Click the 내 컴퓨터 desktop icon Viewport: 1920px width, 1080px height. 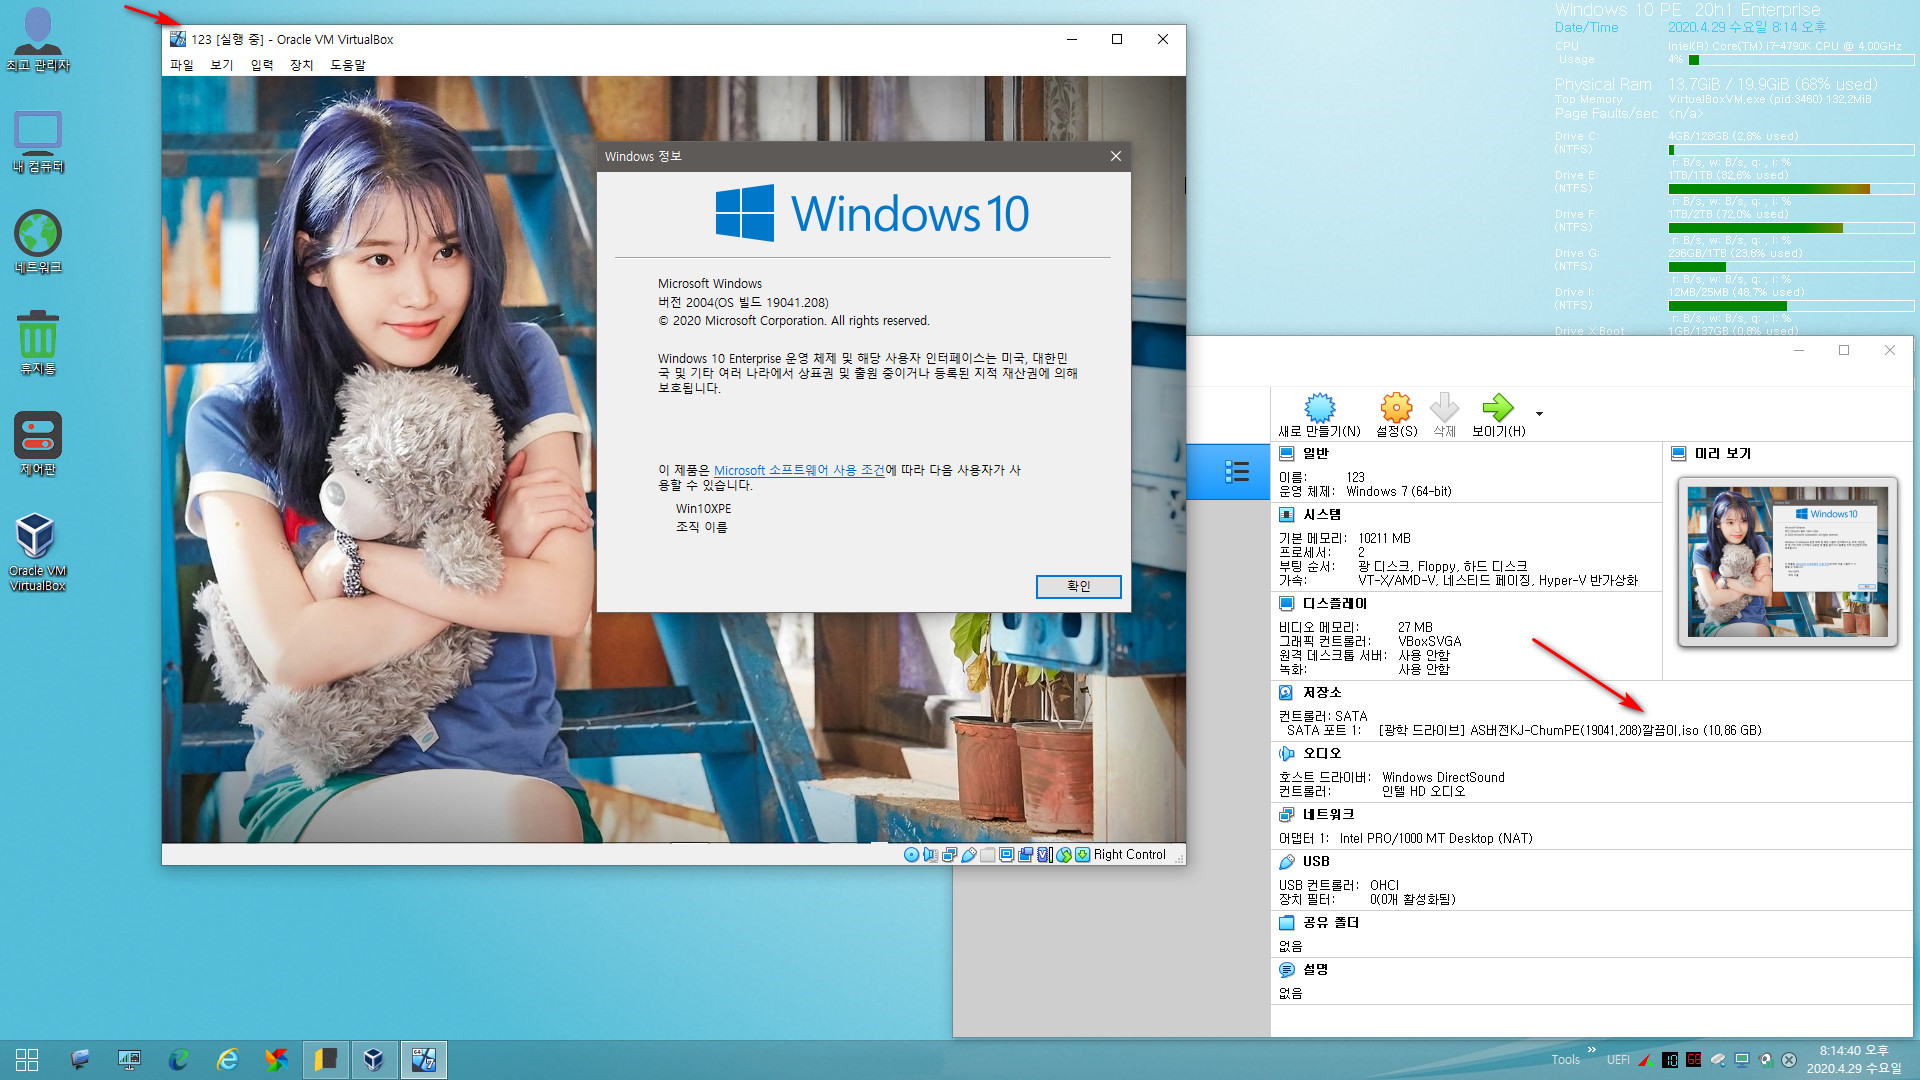click(38, 141)
